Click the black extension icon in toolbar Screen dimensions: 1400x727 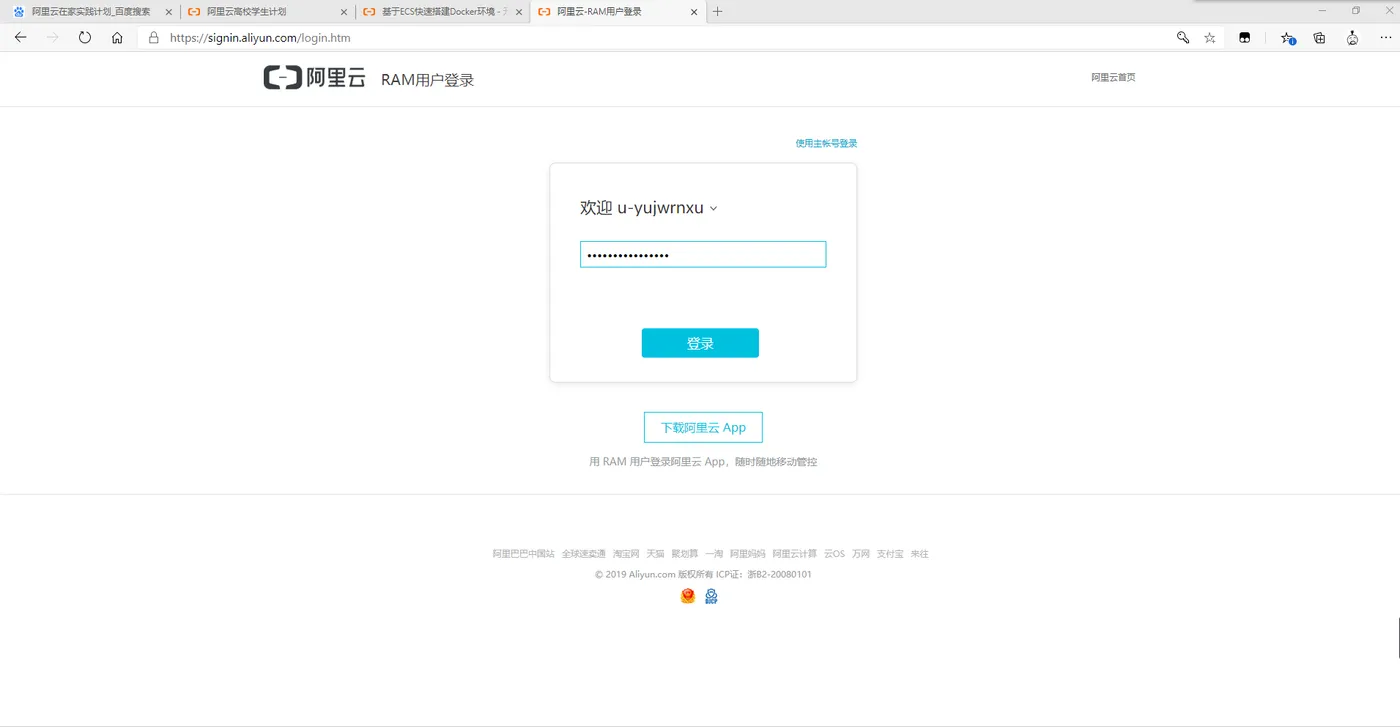pos(1245,38)
